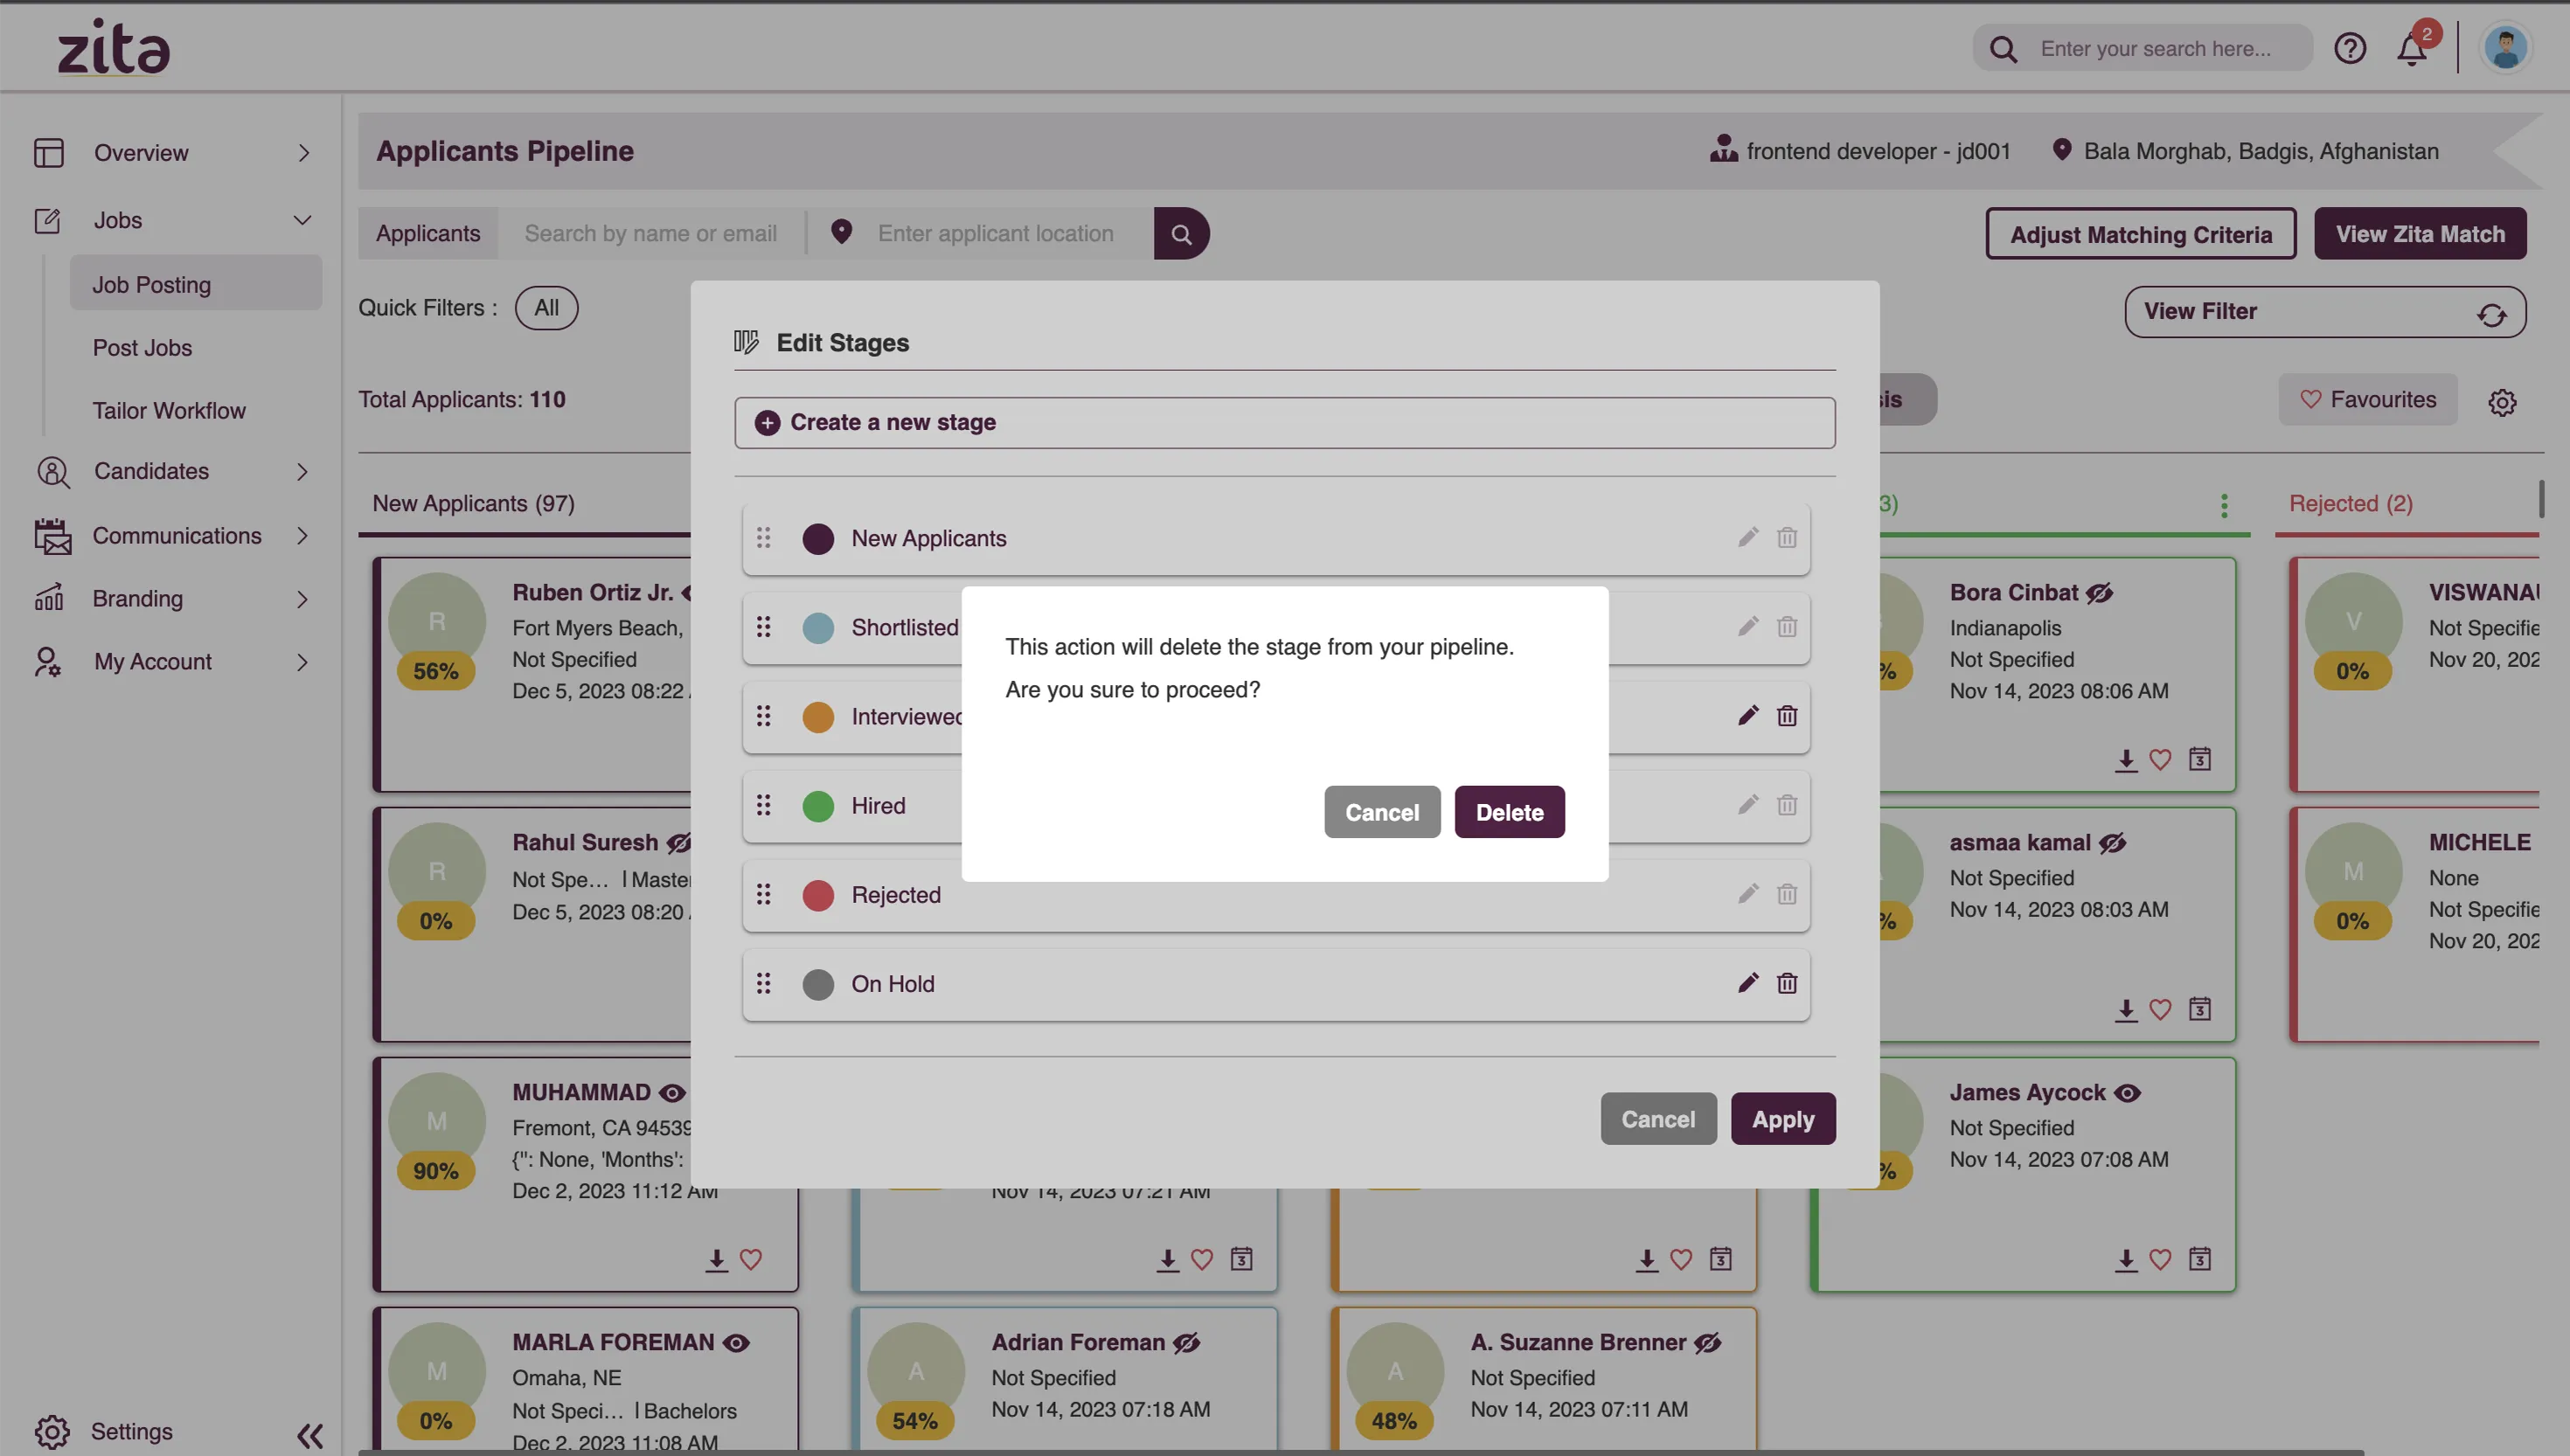Pick the Interviewed orange color swatch
2570x1456 pixels.
pyautogui.click(x=818, y=717)
